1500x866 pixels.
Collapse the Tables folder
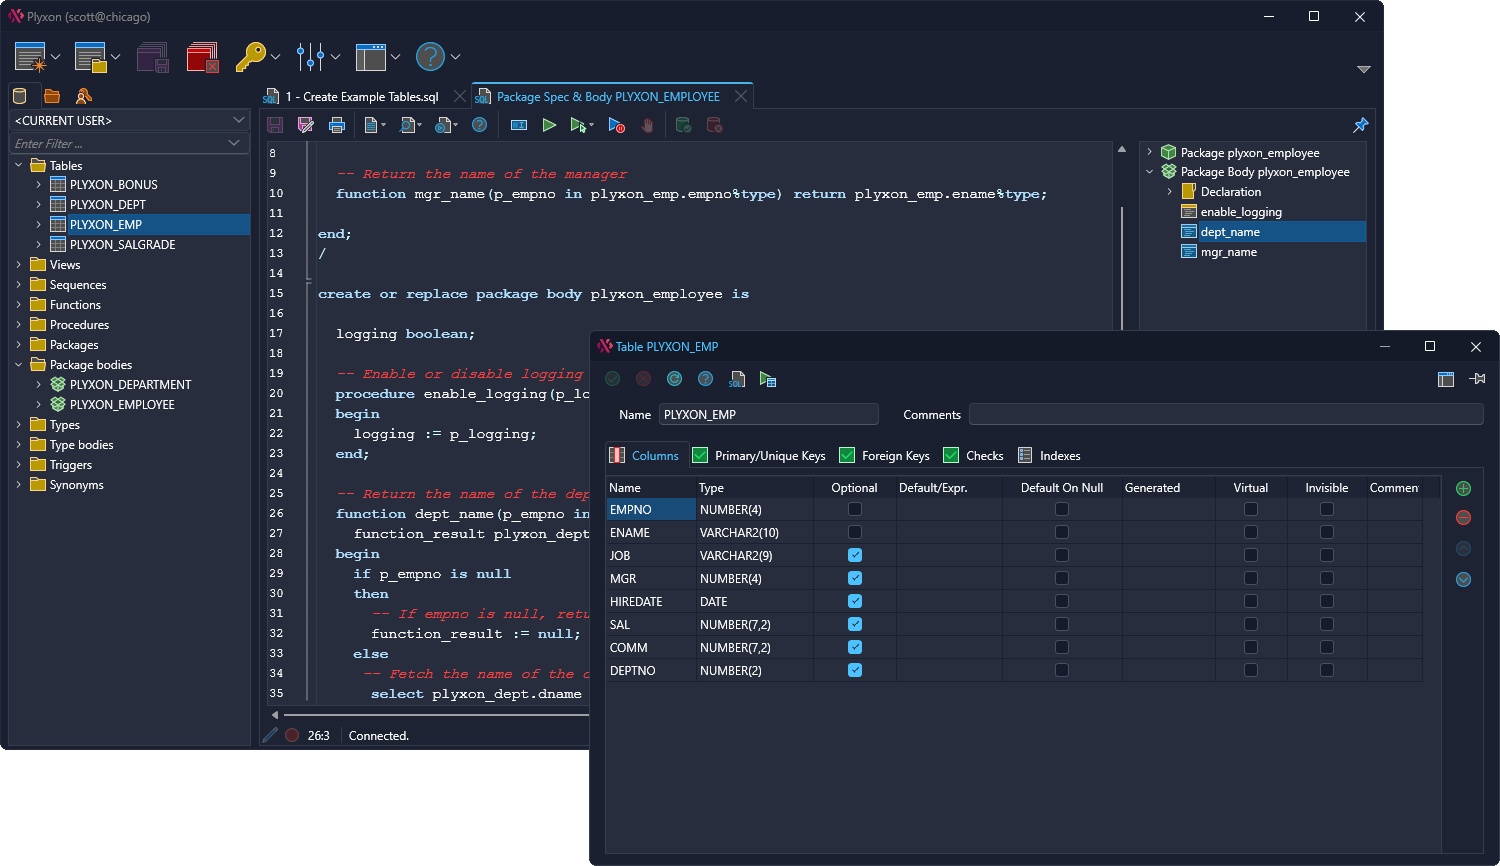[x=19, y=165]
